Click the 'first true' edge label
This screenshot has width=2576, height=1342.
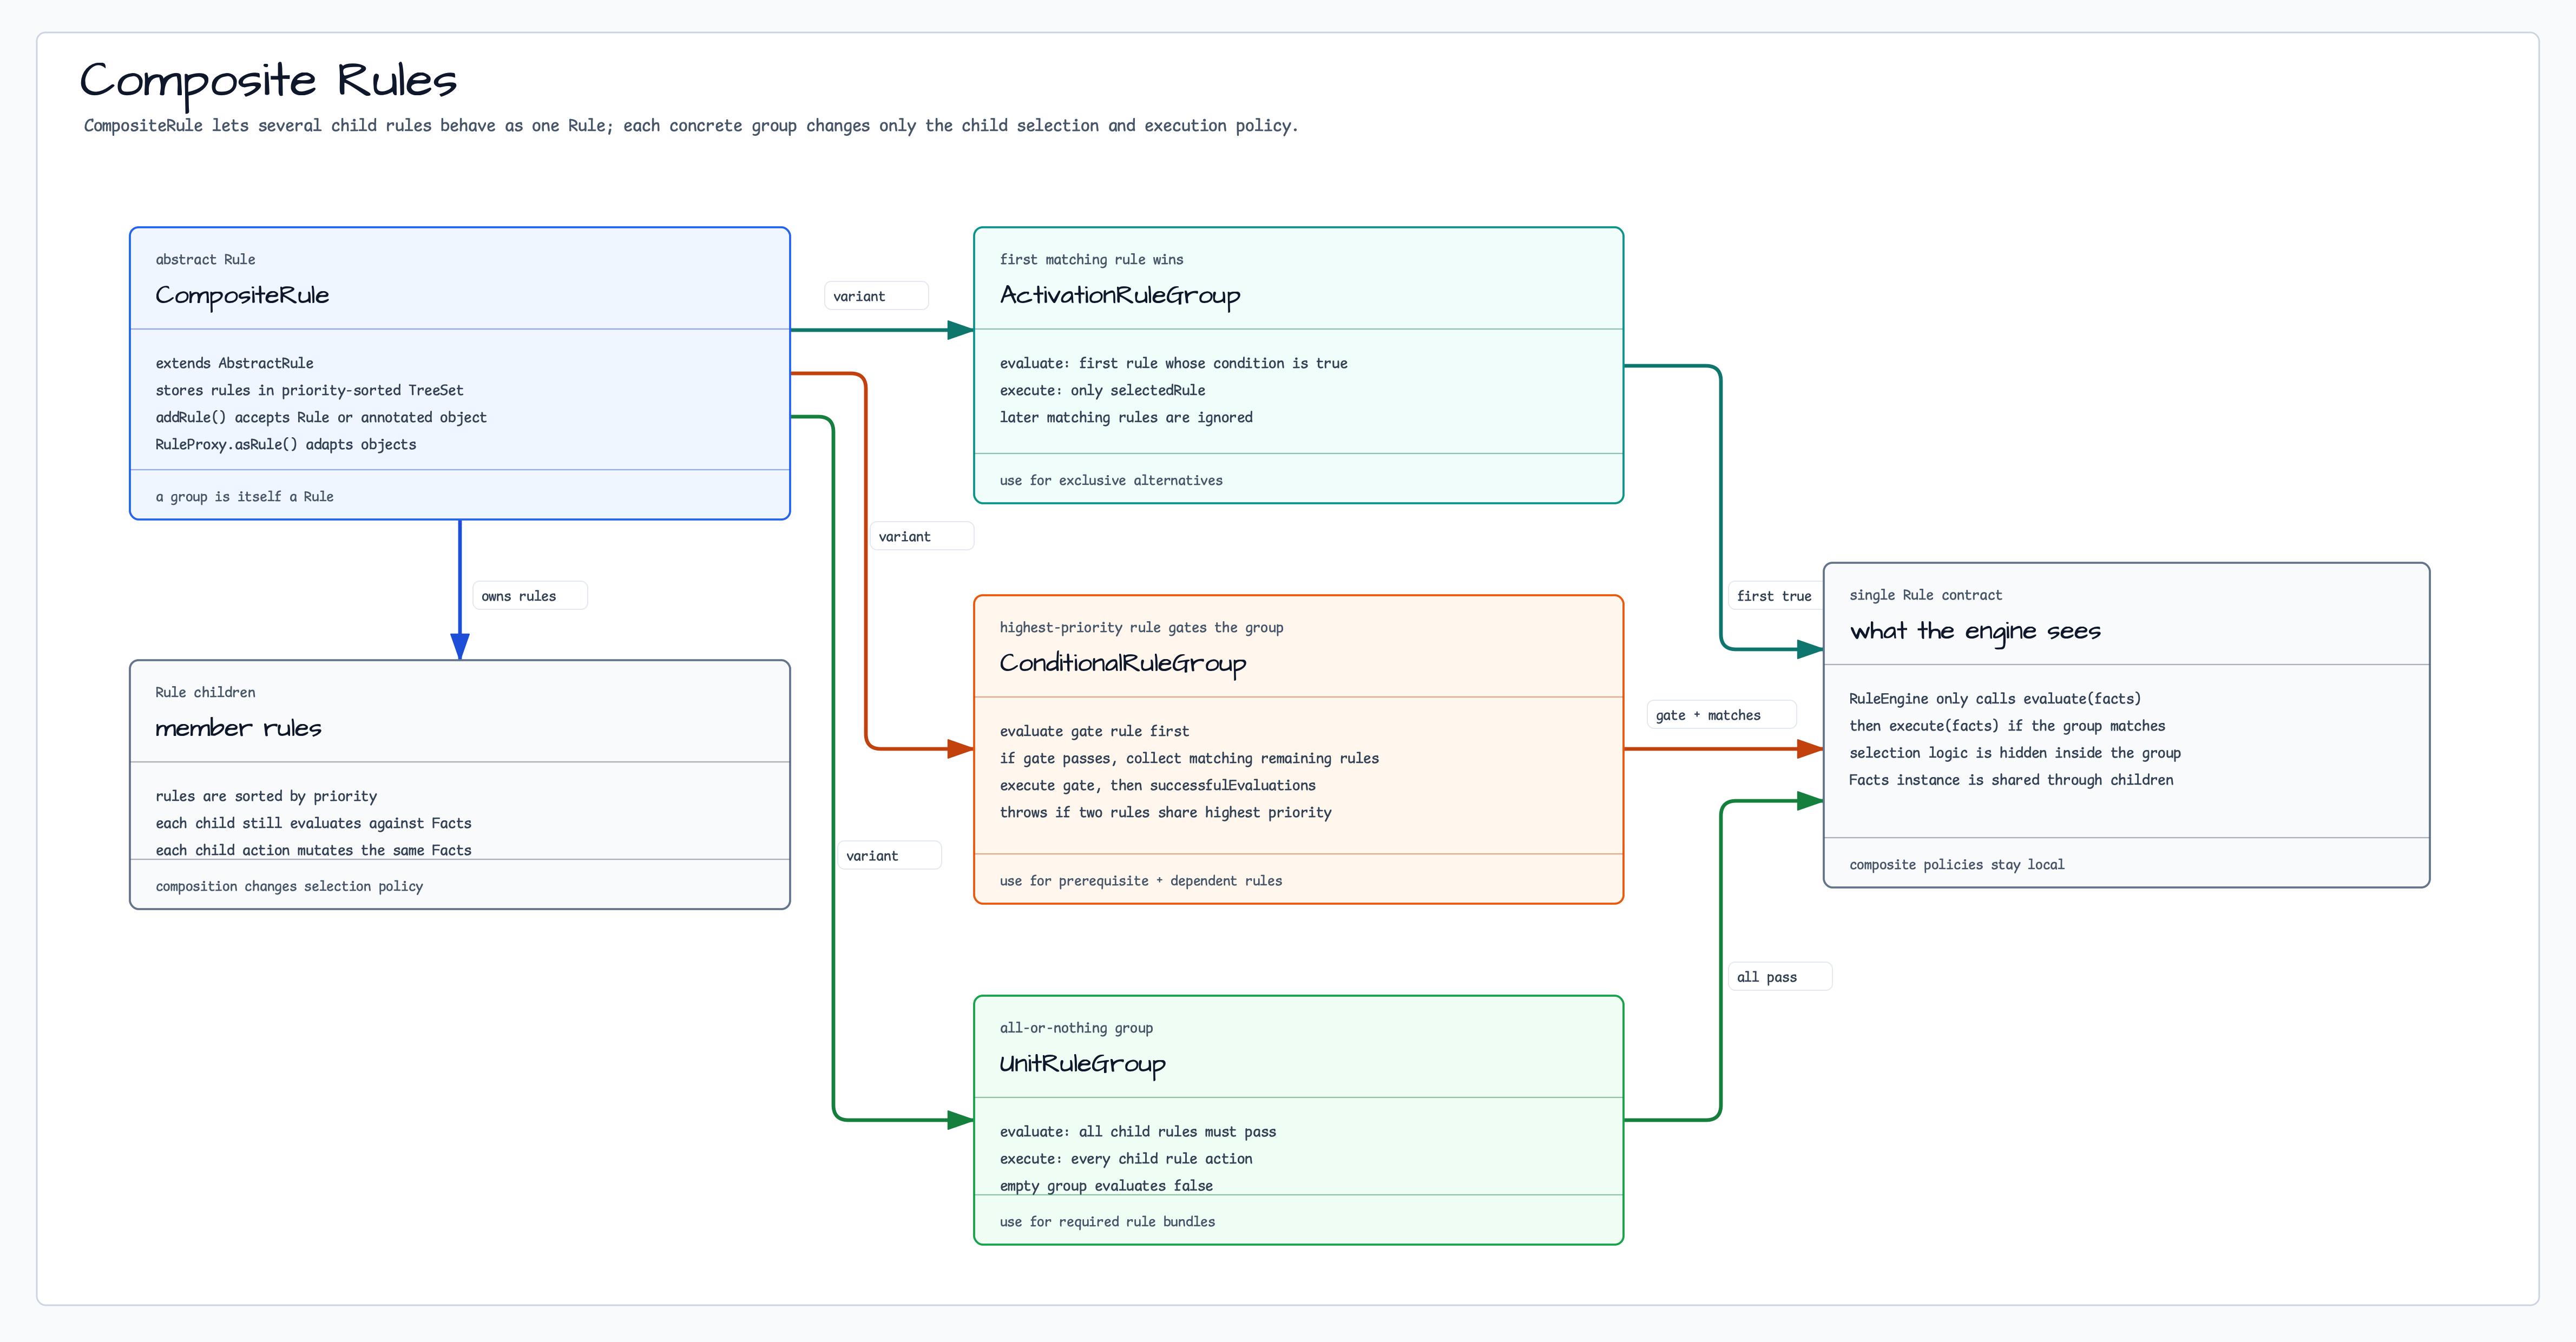point(1775,596)
